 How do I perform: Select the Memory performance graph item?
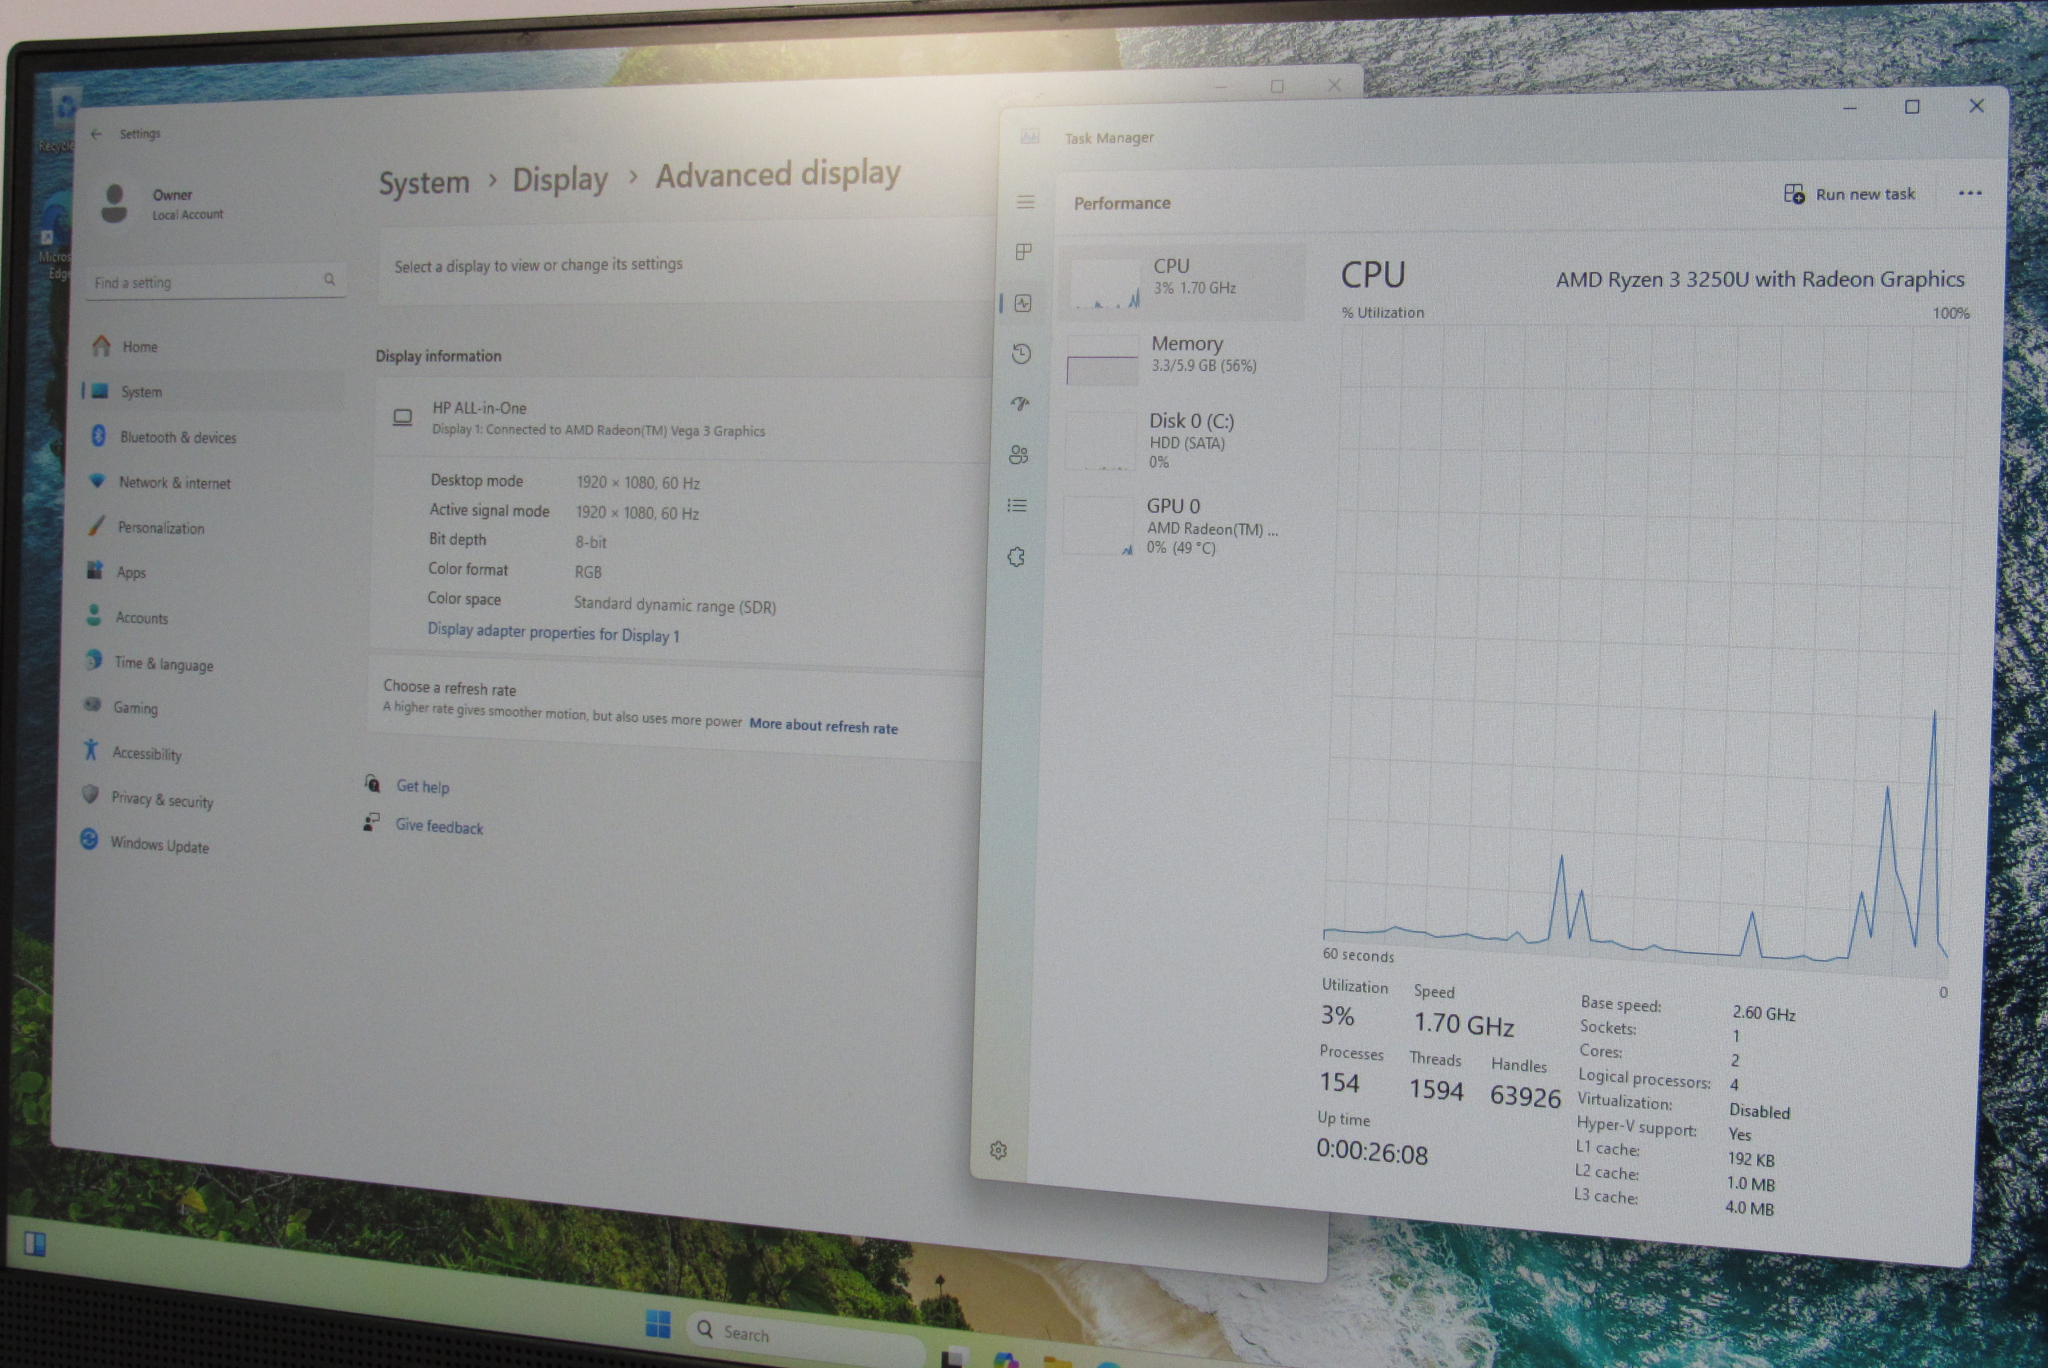[x=1183, y=355]
